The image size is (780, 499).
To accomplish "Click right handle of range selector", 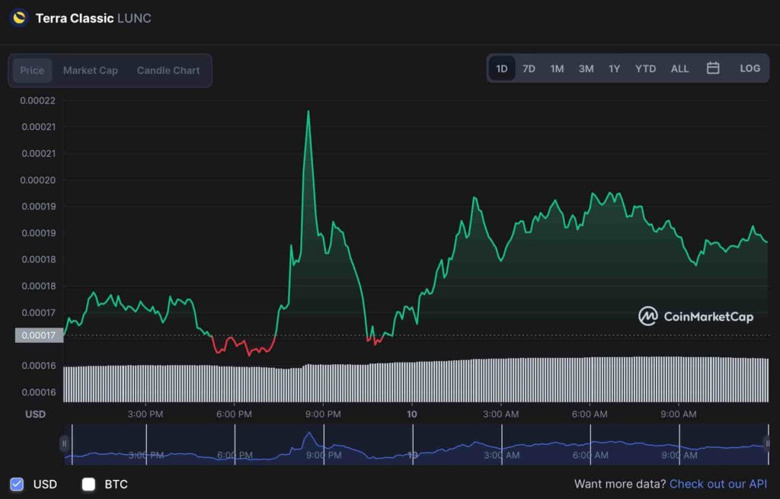I will point(768,443).
